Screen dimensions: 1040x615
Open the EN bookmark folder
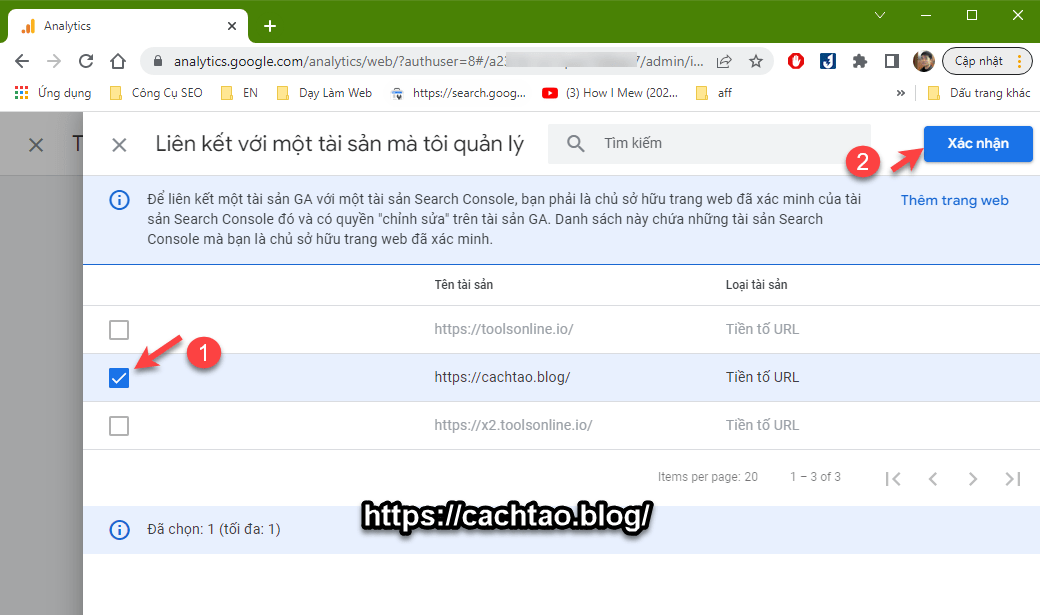240,93
